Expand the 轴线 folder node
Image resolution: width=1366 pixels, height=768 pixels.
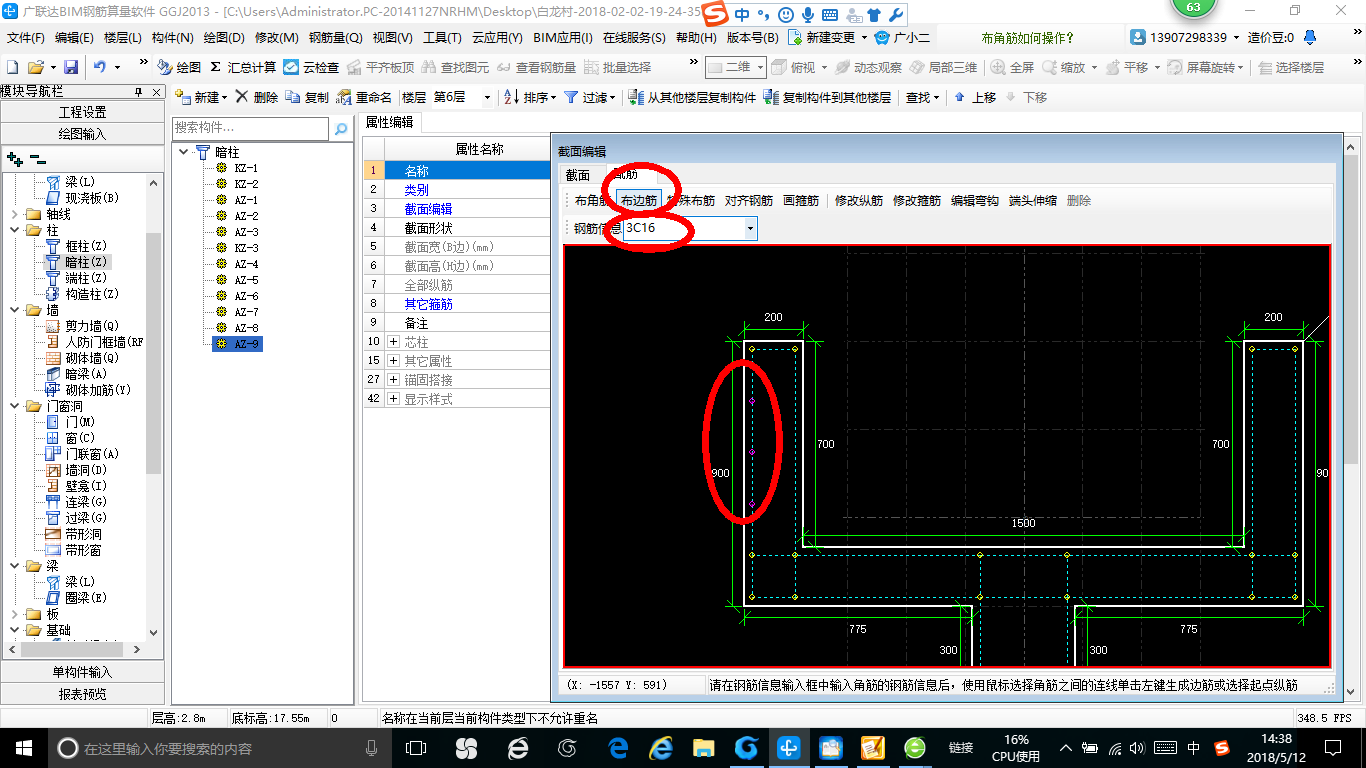pyautogui.click(x=13, y=214)
